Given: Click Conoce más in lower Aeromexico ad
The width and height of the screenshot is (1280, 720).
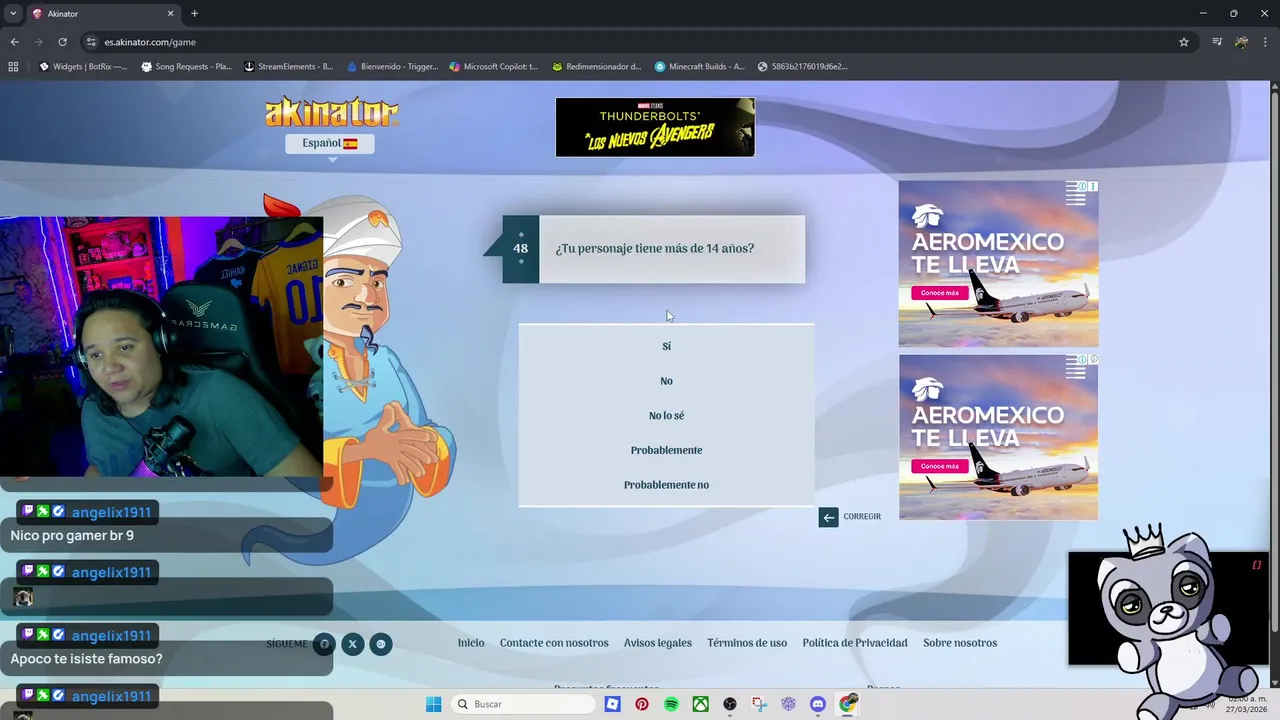Looking at the screenshot, I should pos(939,466).
